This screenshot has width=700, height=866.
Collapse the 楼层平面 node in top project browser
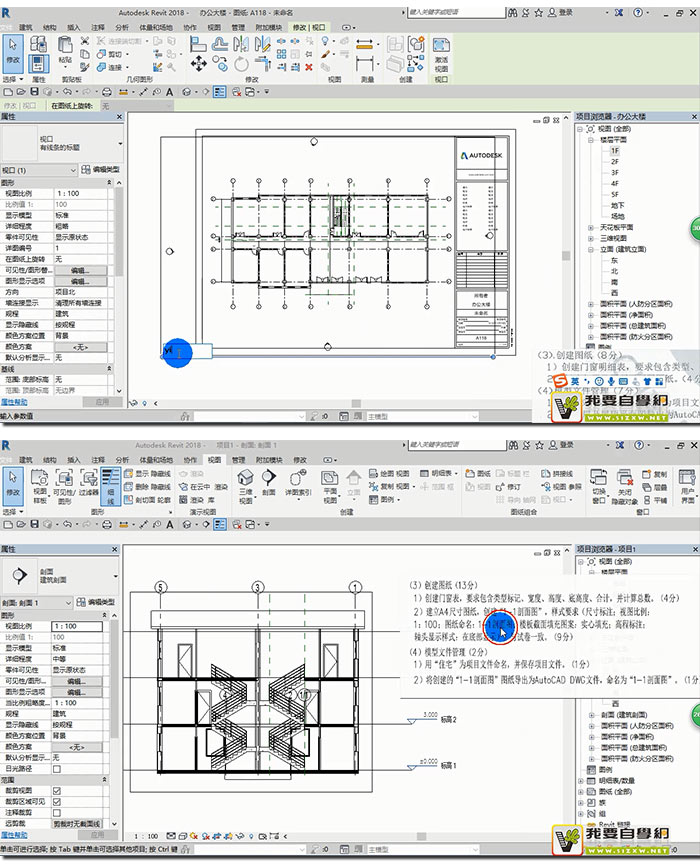click(591, 140)
